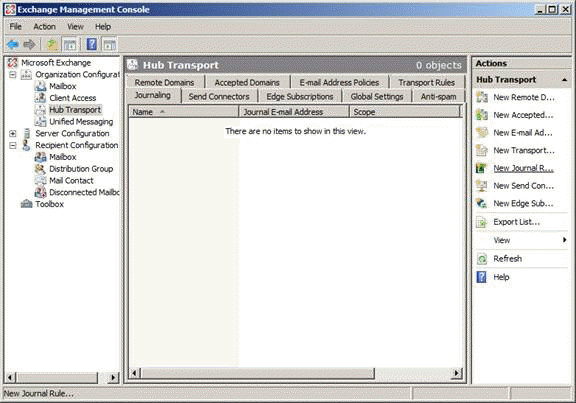Screen dimensions: 576x403
Task: Click the Distribution Group node icon
Action: 40,169
